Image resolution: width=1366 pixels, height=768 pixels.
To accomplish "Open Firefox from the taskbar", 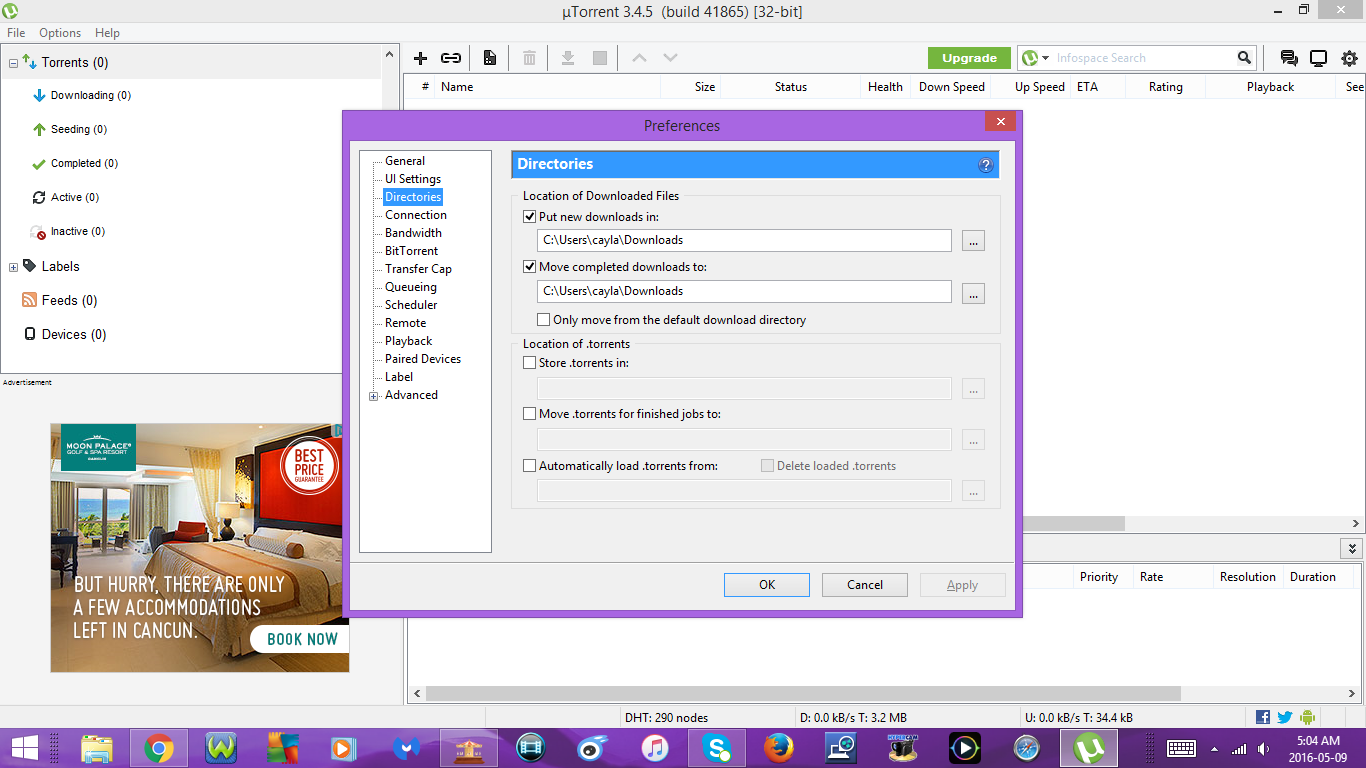I will (x=778, y=748).
